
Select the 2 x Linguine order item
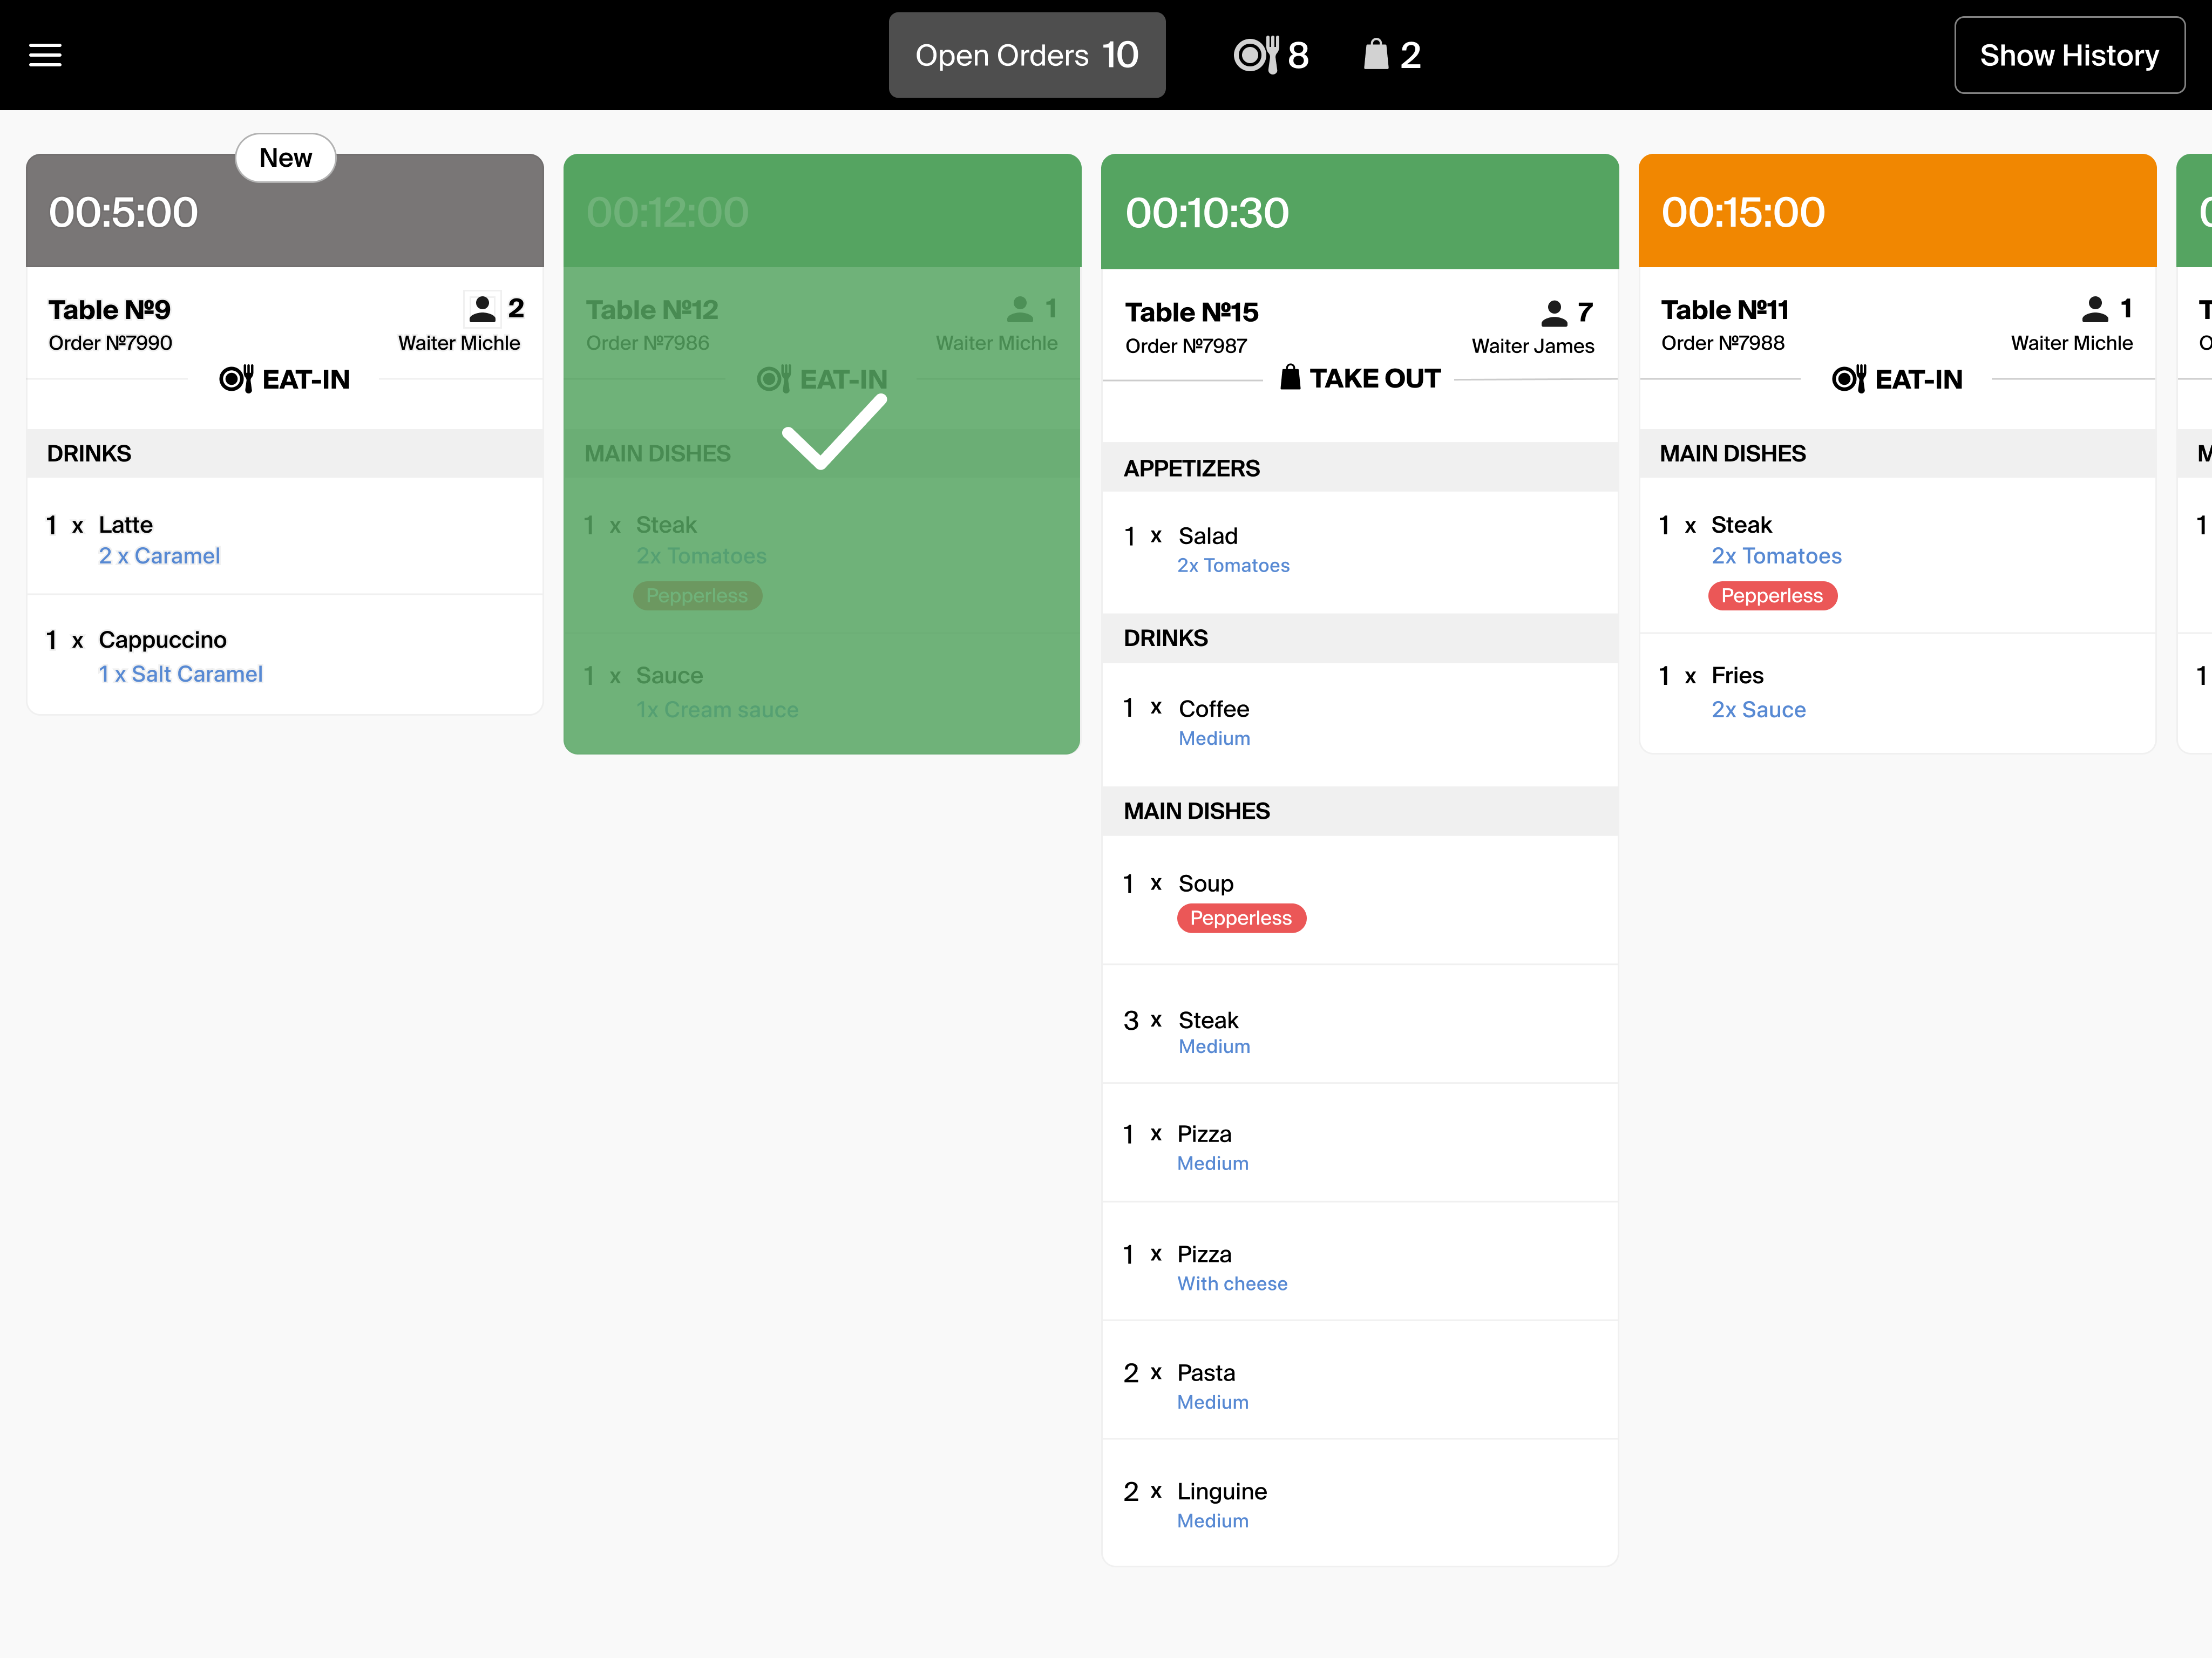[1360, 1503]
